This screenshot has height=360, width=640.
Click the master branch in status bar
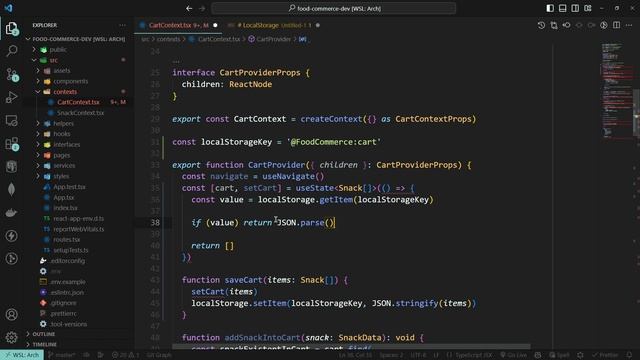pos(62,355)
